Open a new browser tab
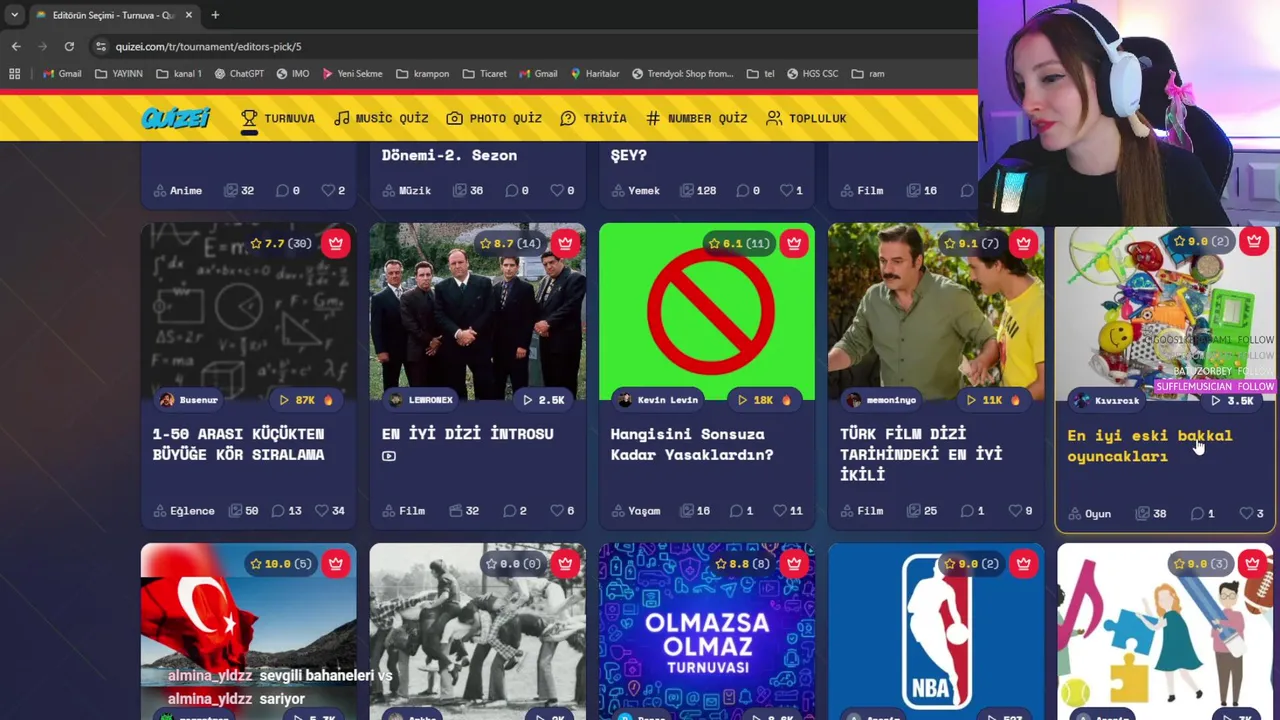This screenshot has width=1280, height=720. tap(215, 15)
